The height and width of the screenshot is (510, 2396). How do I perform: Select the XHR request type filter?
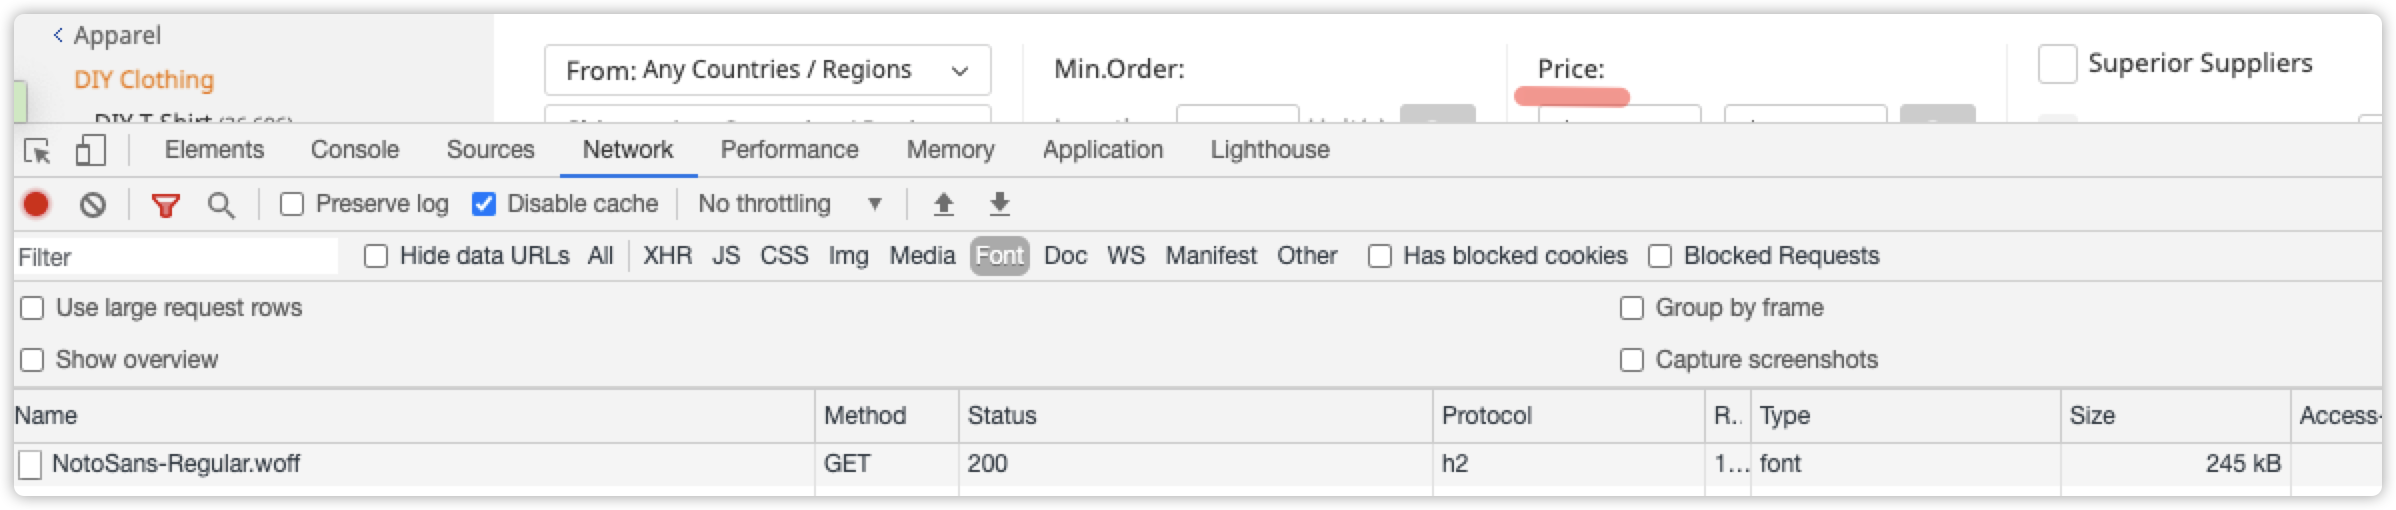point(668,256)
